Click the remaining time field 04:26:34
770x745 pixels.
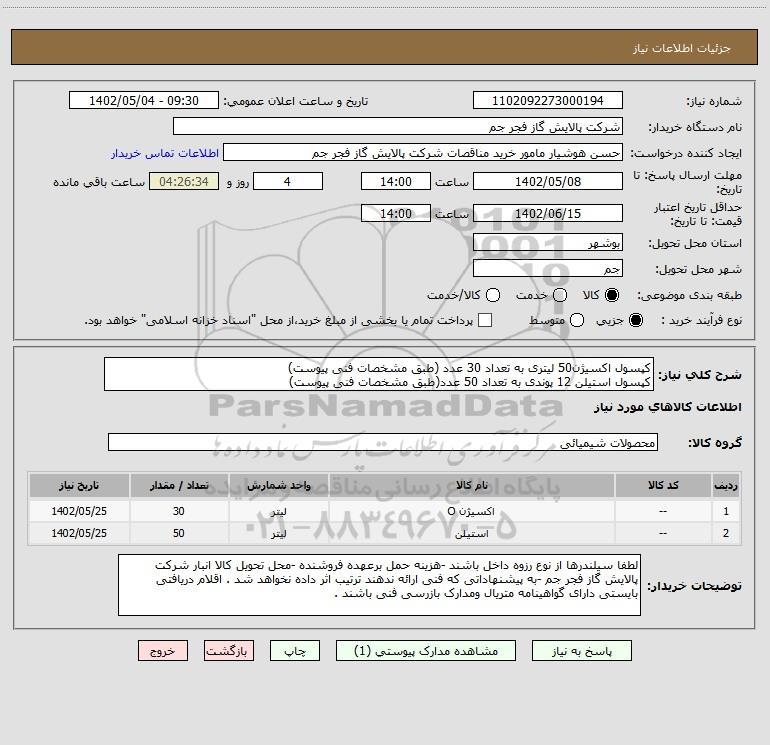(184, 181)
